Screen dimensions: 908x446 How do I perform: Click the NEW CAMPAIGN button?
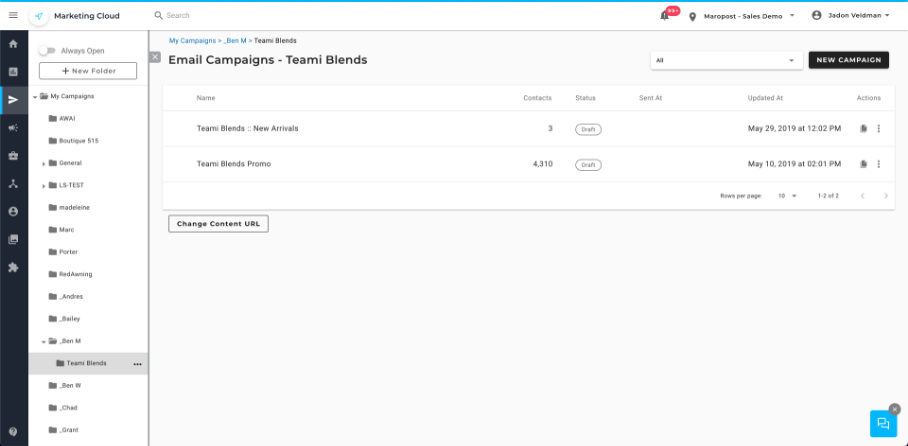(x=848, y=60)
